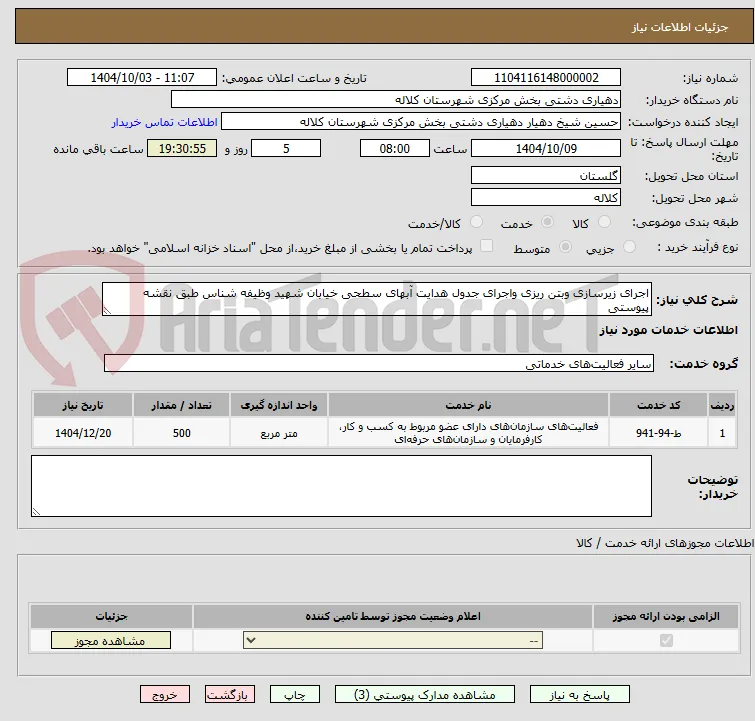Click the متر مربع unit cell

279,433
